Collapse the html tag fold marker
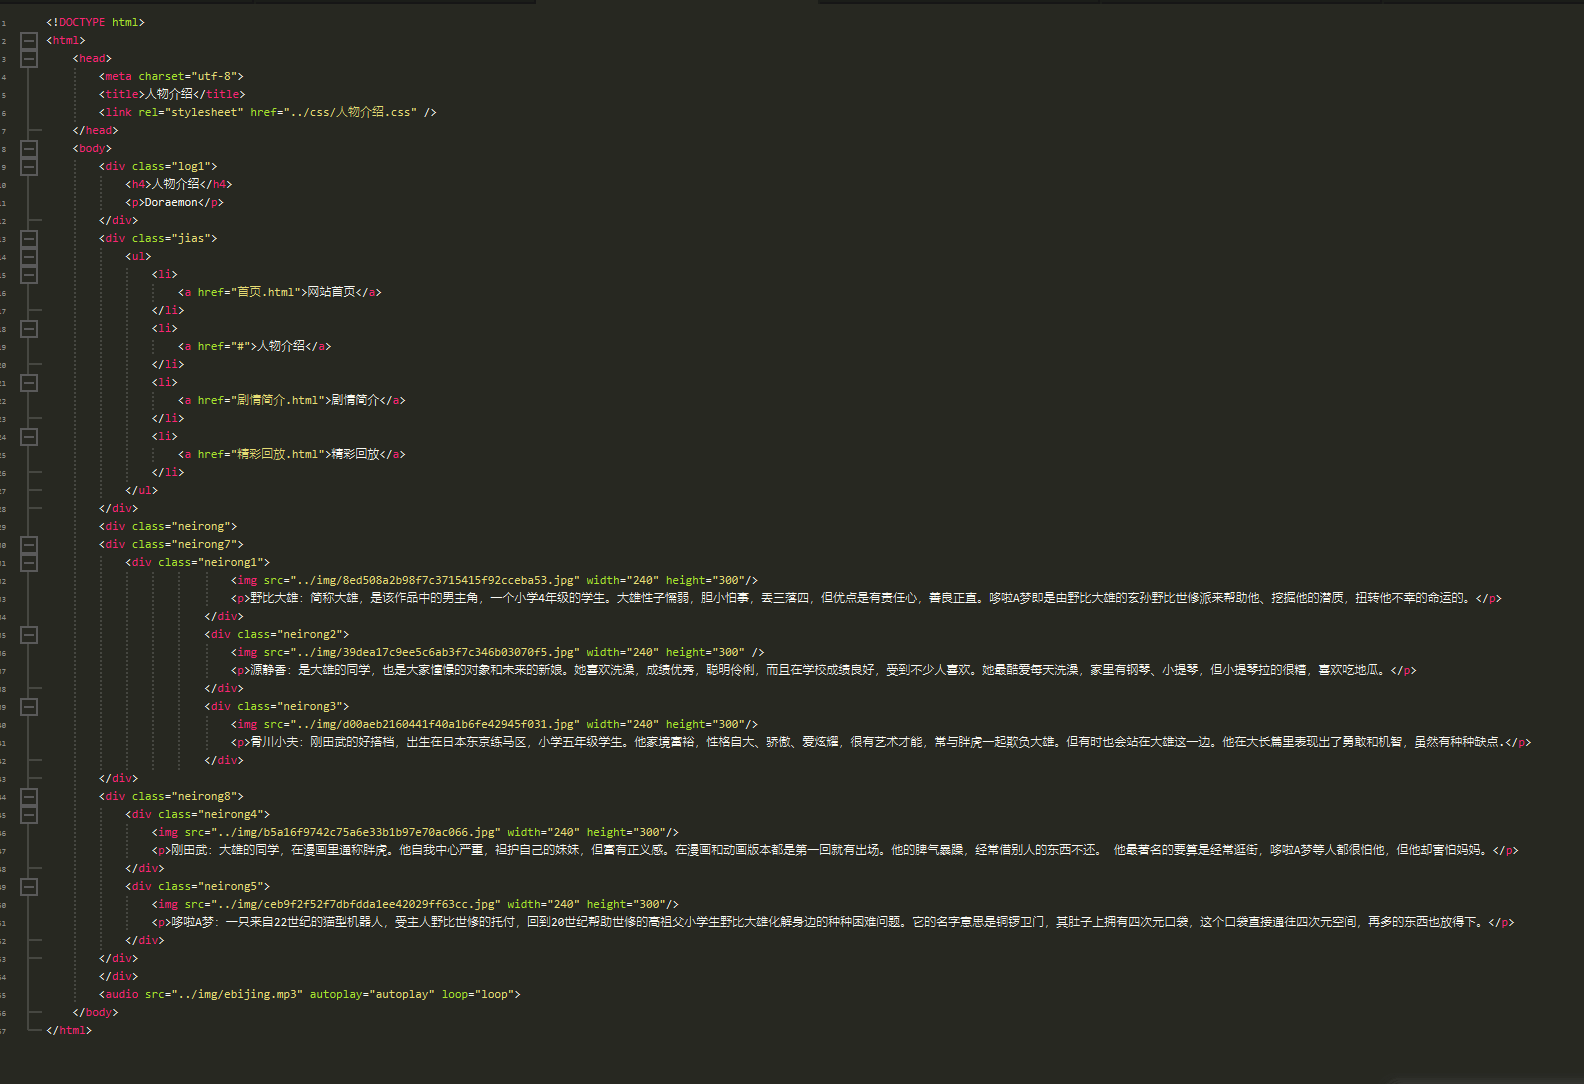The image size is (1584, 1084). [29, 41]
